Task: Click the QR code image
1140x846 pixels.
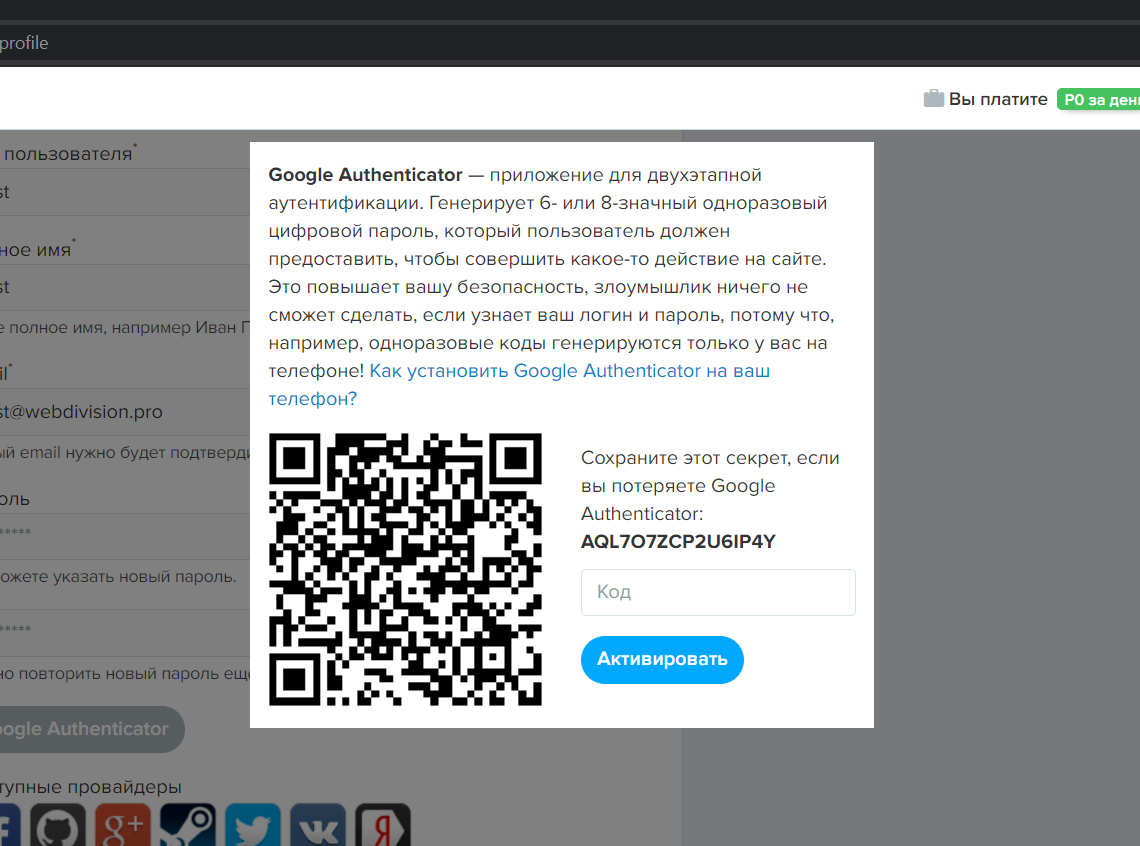Action: pos(405,569)
